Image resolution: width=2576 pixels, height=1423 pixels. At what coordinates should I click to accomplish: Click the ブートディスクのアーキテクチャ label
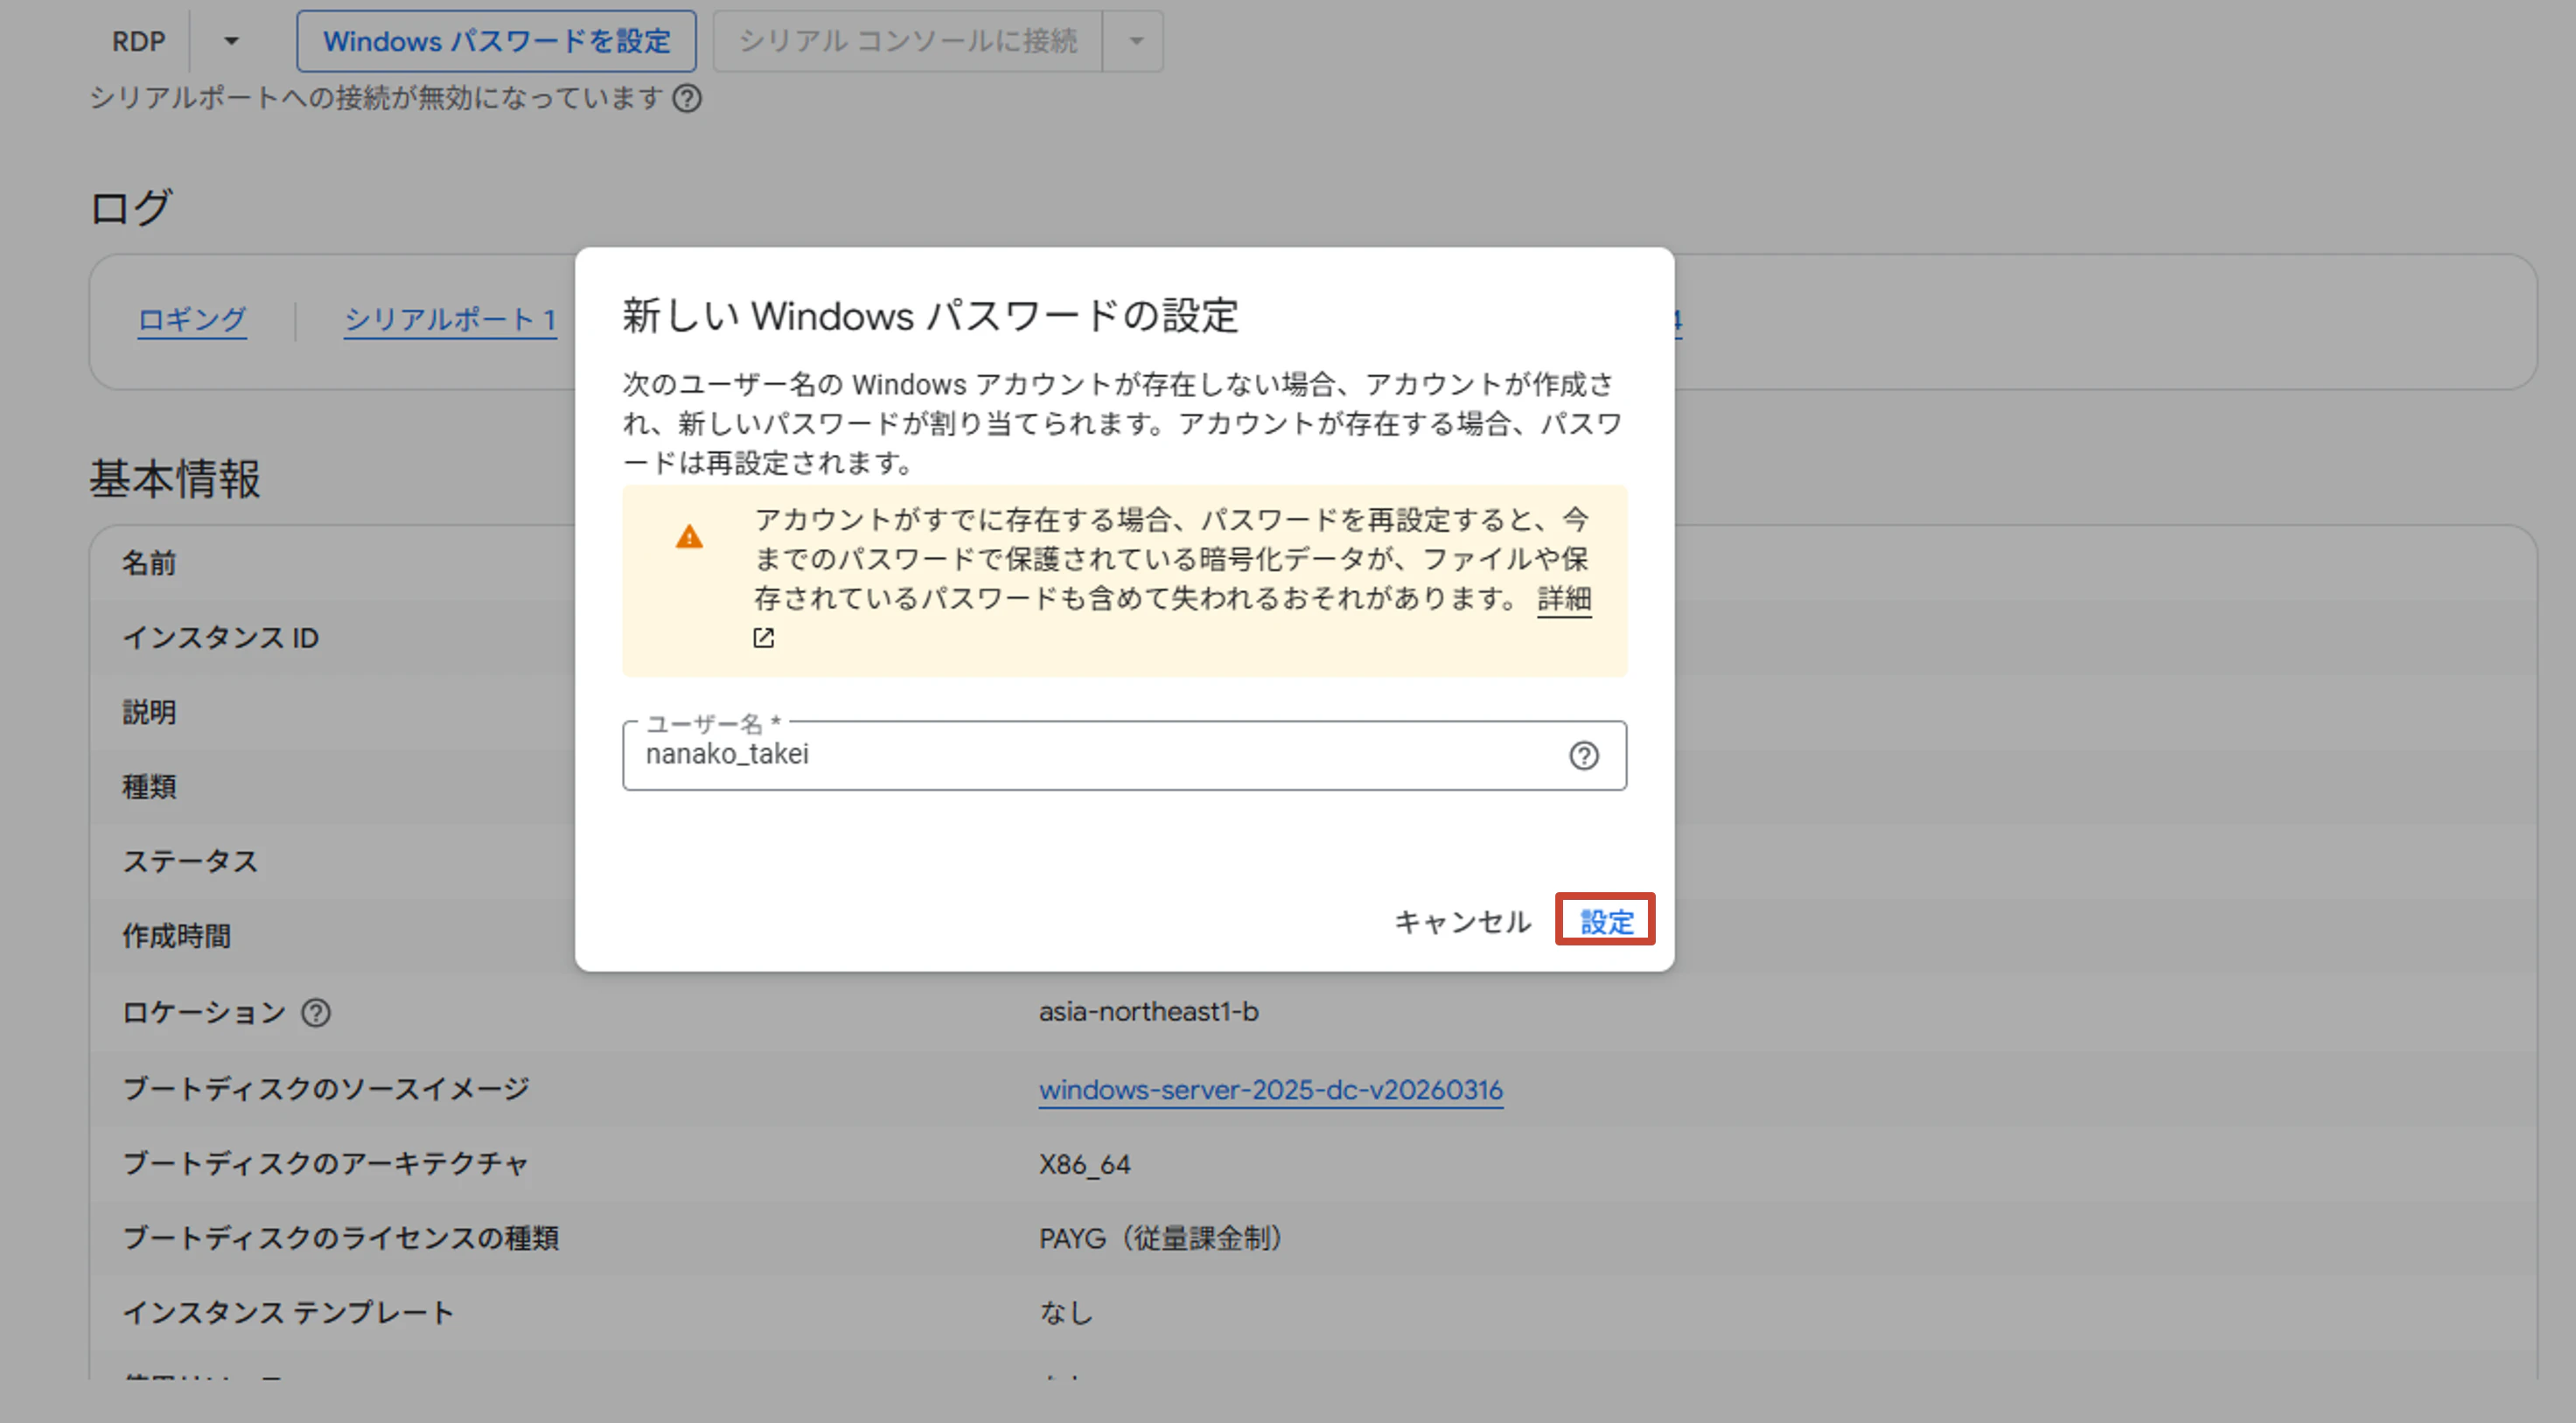(x=325, y=1163)
